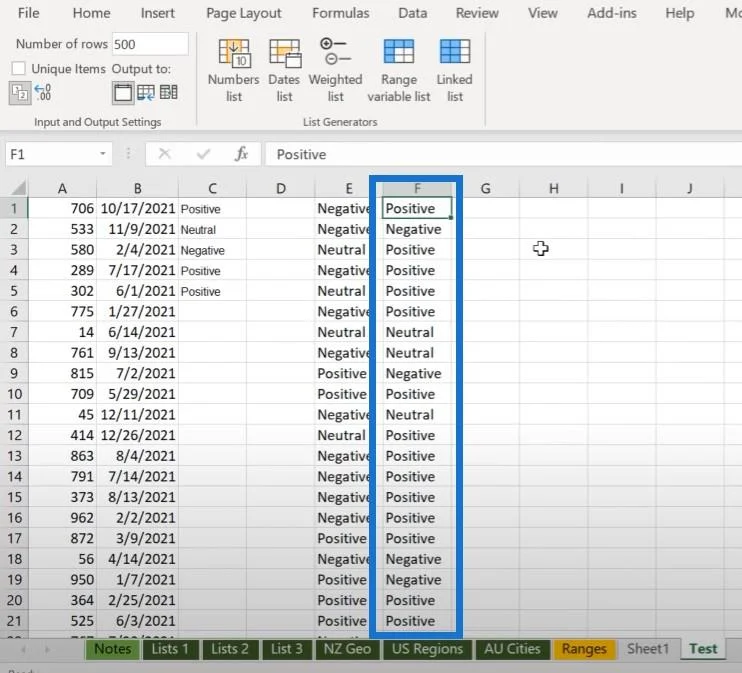Image resolution: width=742 pixels, height=673 pixels.
Task: Click the formula bar enter checkmark
Action: 203,154
